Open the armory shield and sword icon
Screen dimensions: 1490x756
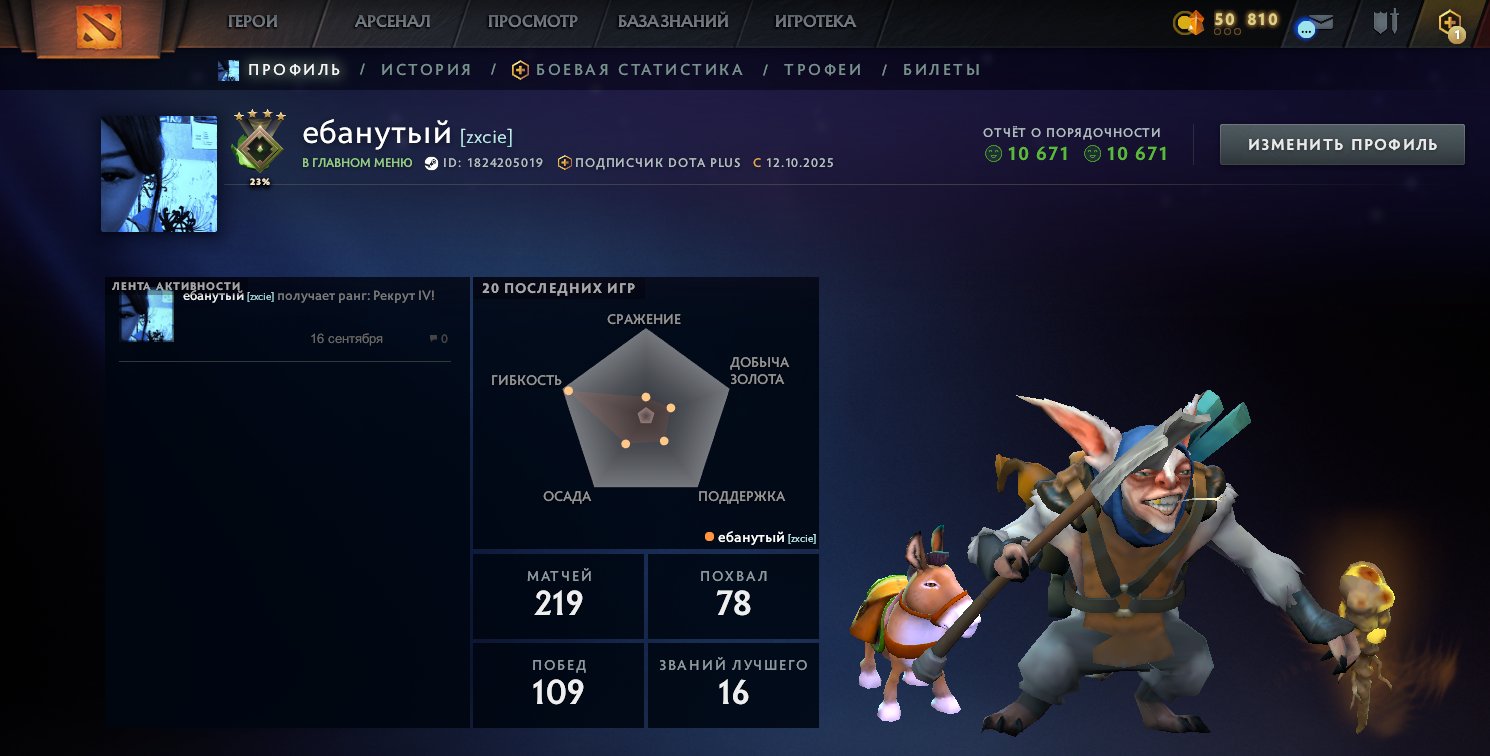(1384, 22)
